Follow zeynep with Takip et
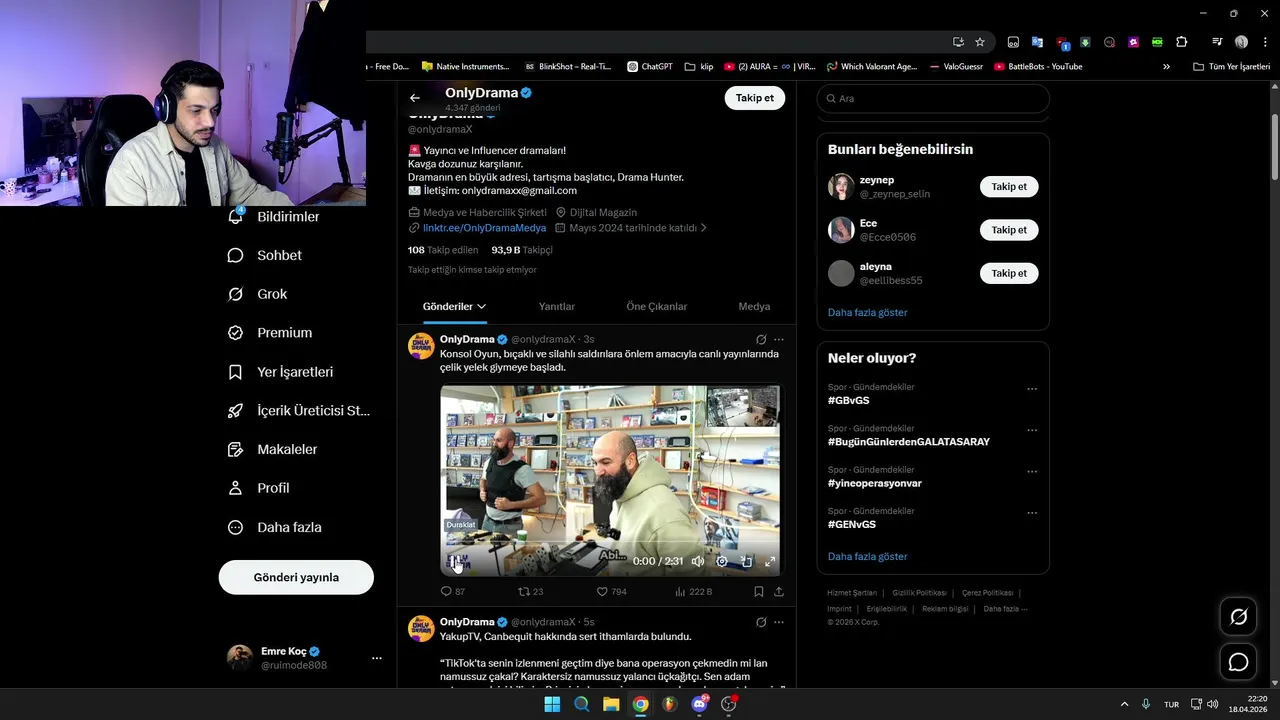 click(x=1009, y=187)
